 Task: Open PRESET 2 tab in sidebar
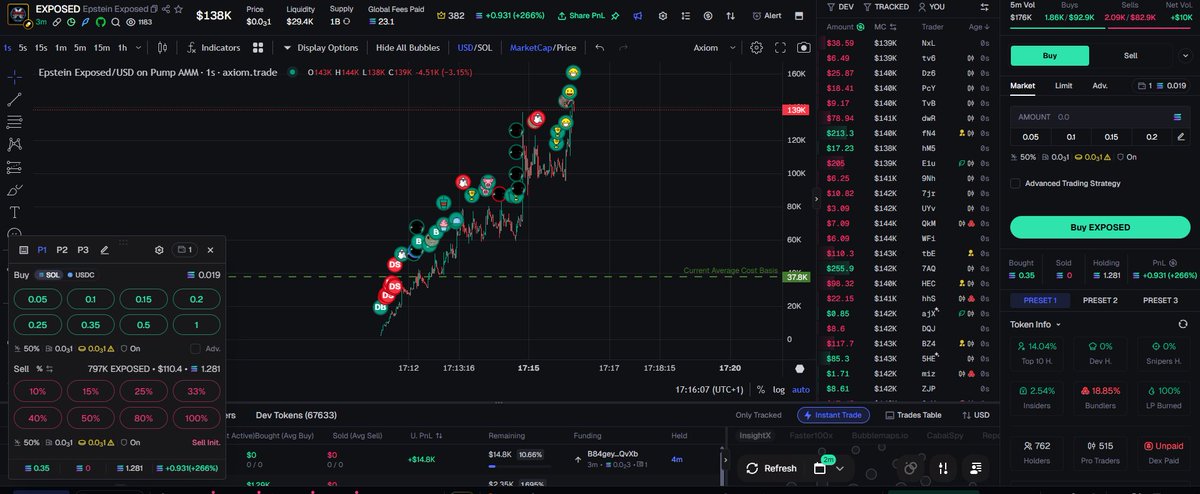pyautogui.click(x=1100, y=300)
